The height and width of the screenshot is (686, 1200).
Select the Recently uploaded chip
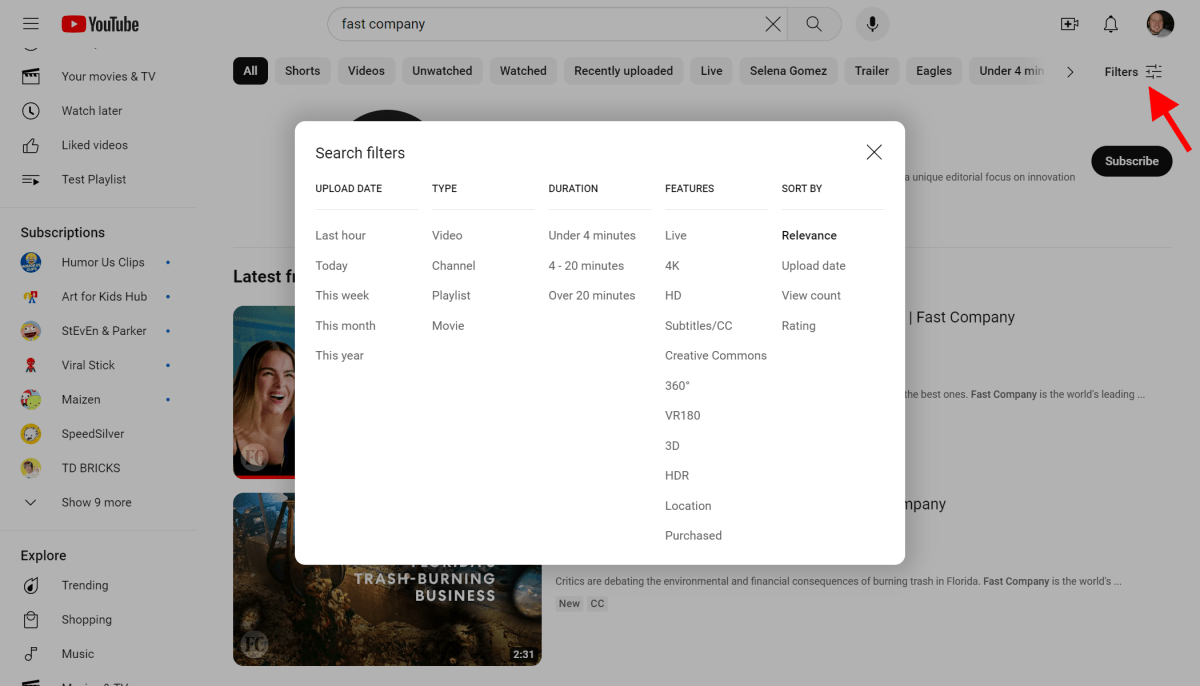tap(623, 71)
